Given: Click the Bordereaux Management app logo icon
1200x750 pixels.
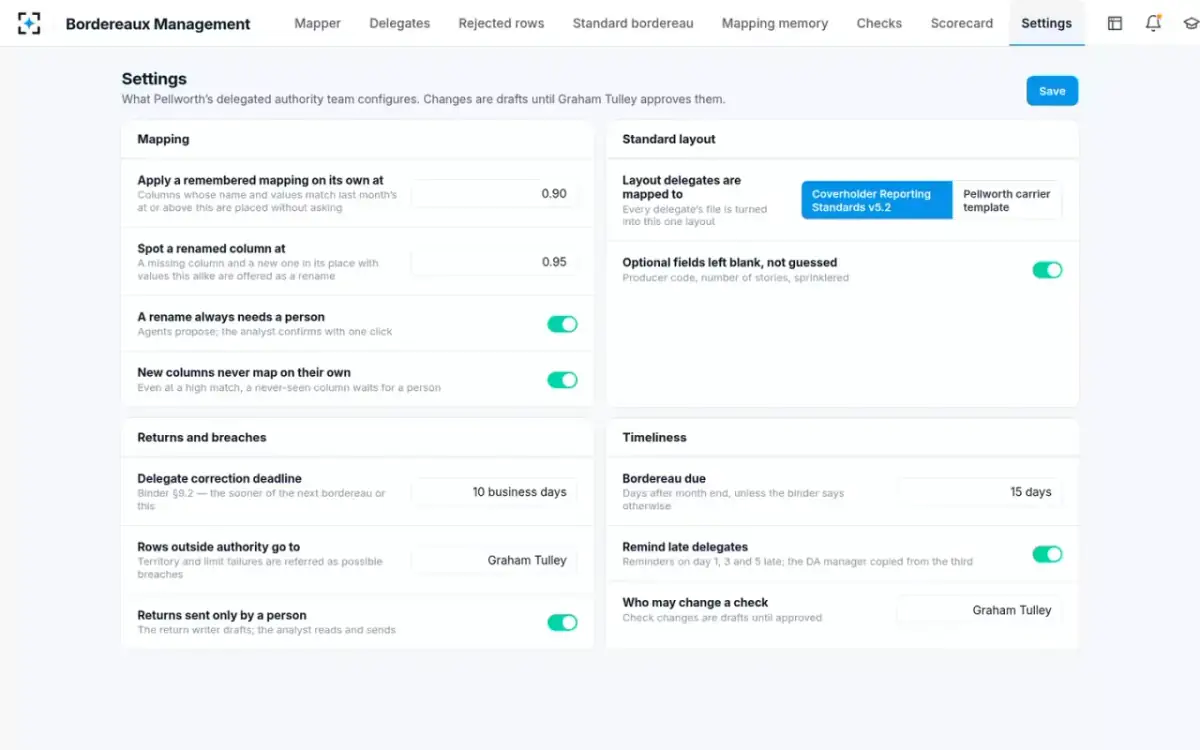Looking at the screenshot, I should coord(29,23).
